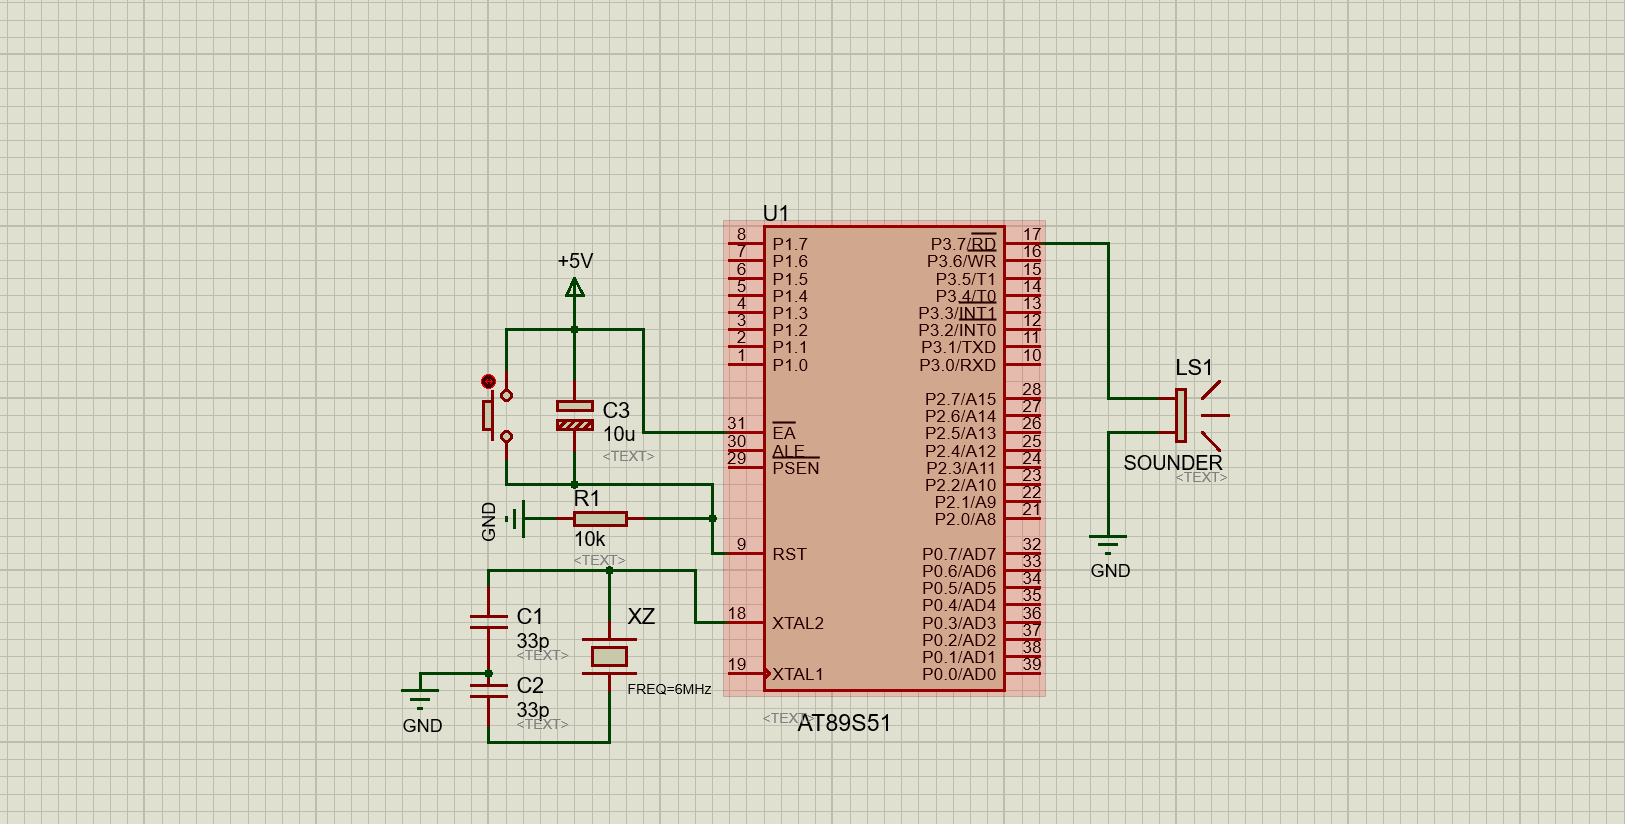The width and height of the screenshot is (1625, 824).
Task: Select the XZ crystal oscillator symbol
Action: (609, 656)
